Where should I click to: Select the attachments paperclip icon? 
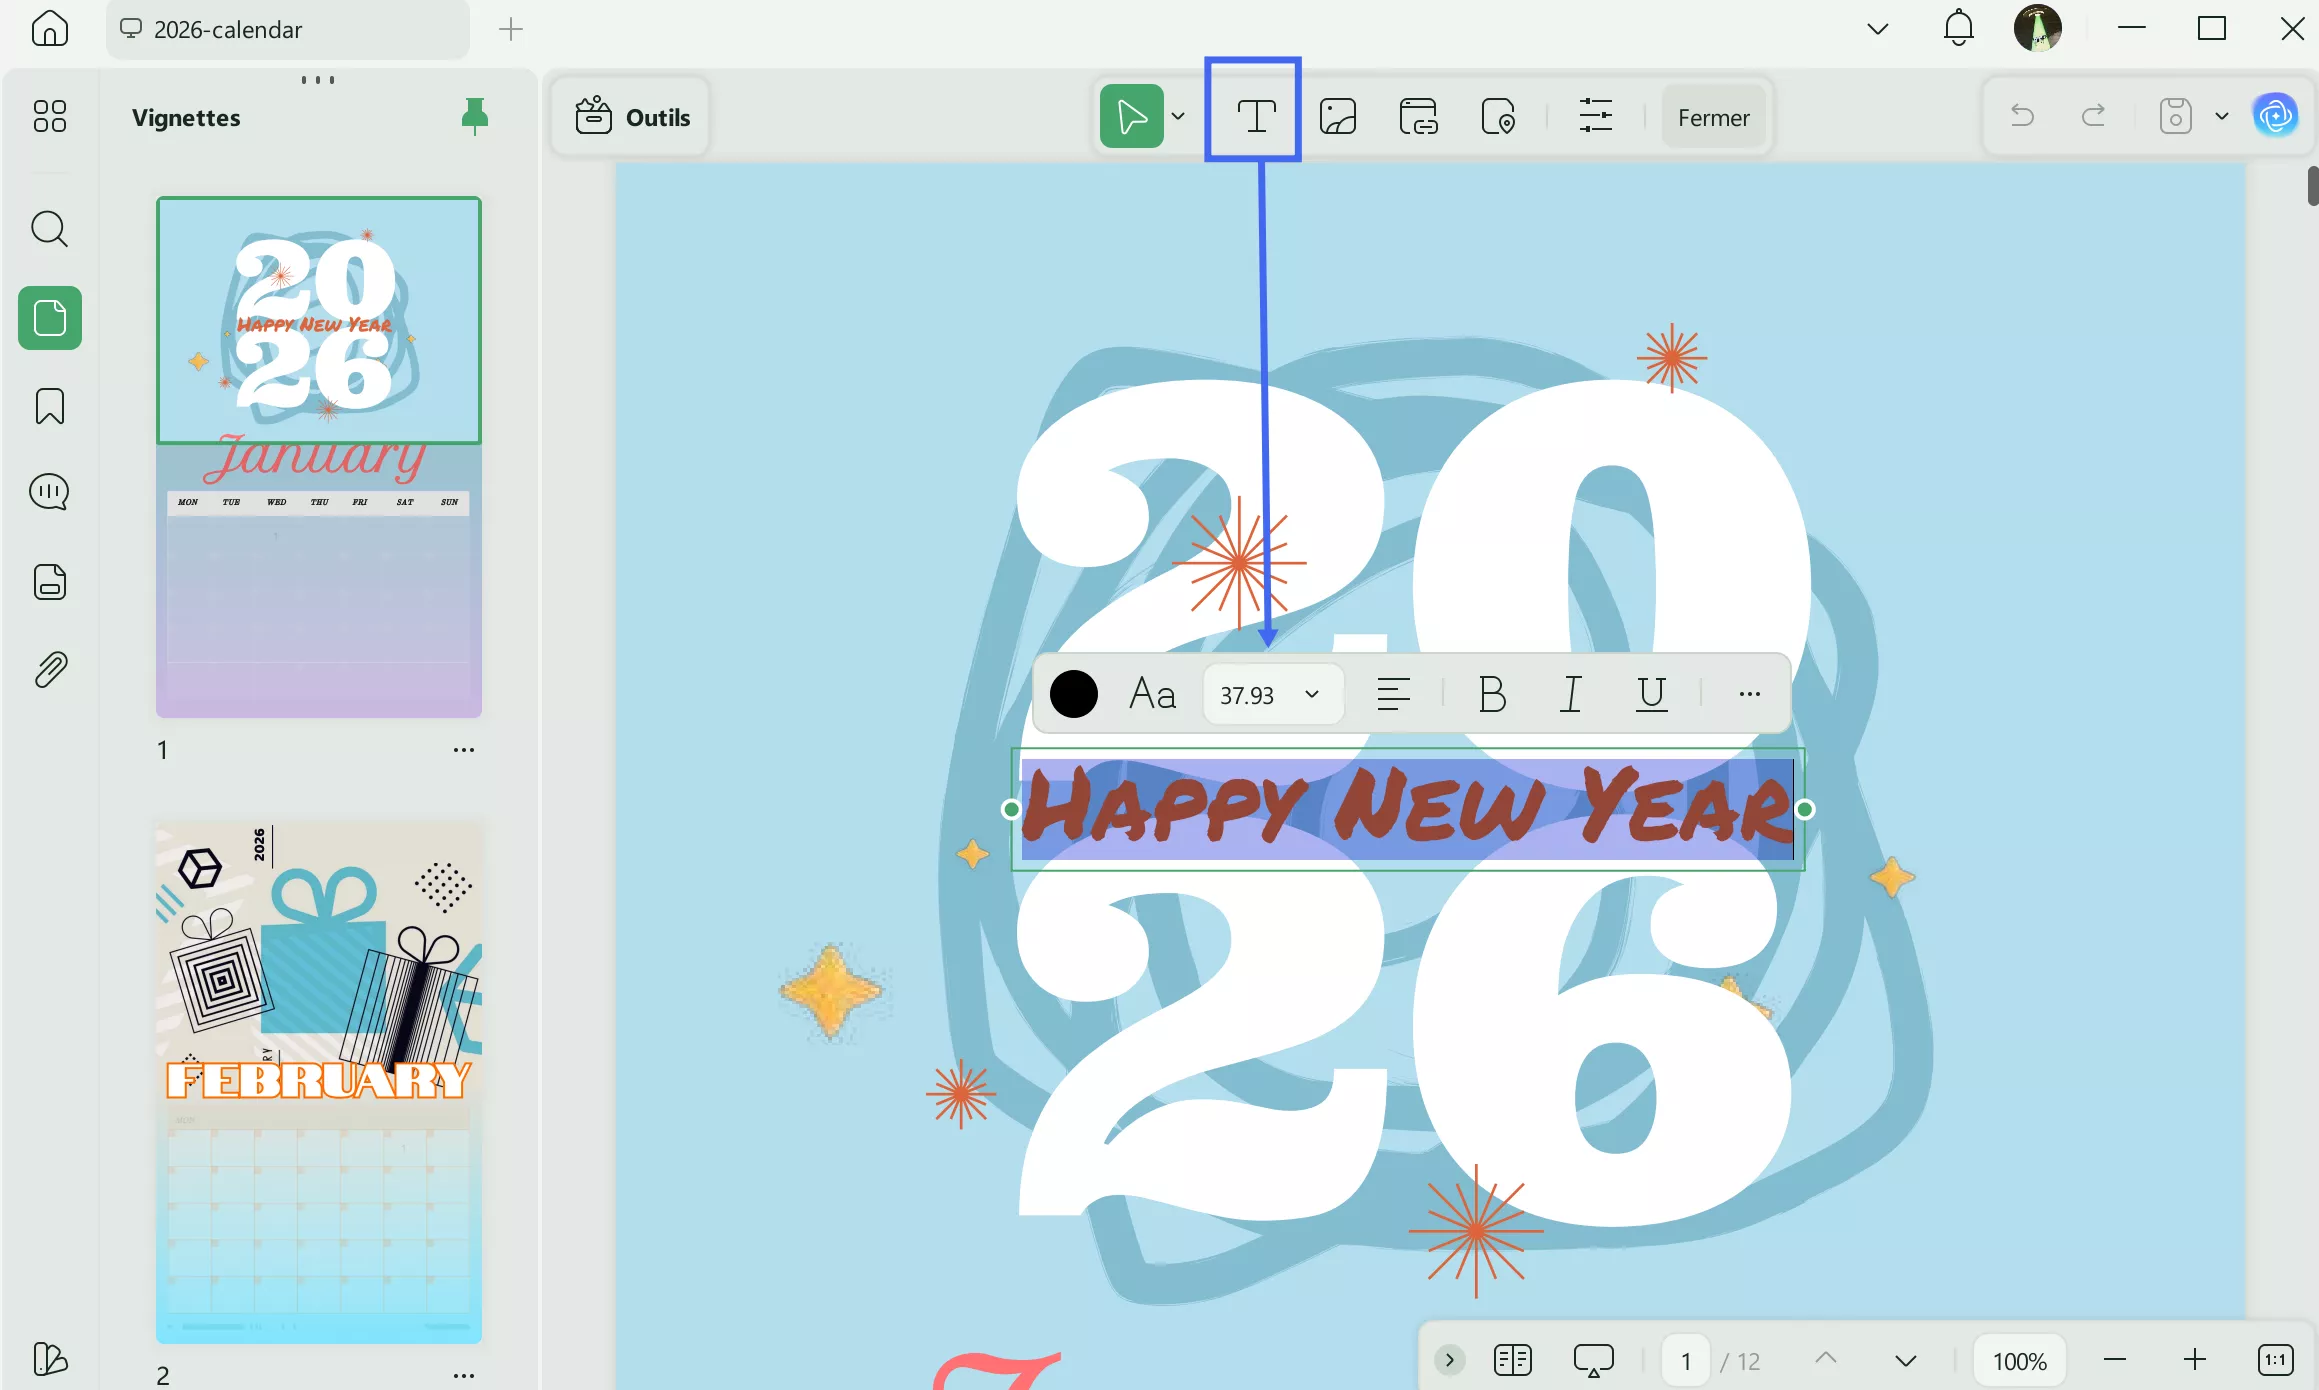tap(49, 669)
